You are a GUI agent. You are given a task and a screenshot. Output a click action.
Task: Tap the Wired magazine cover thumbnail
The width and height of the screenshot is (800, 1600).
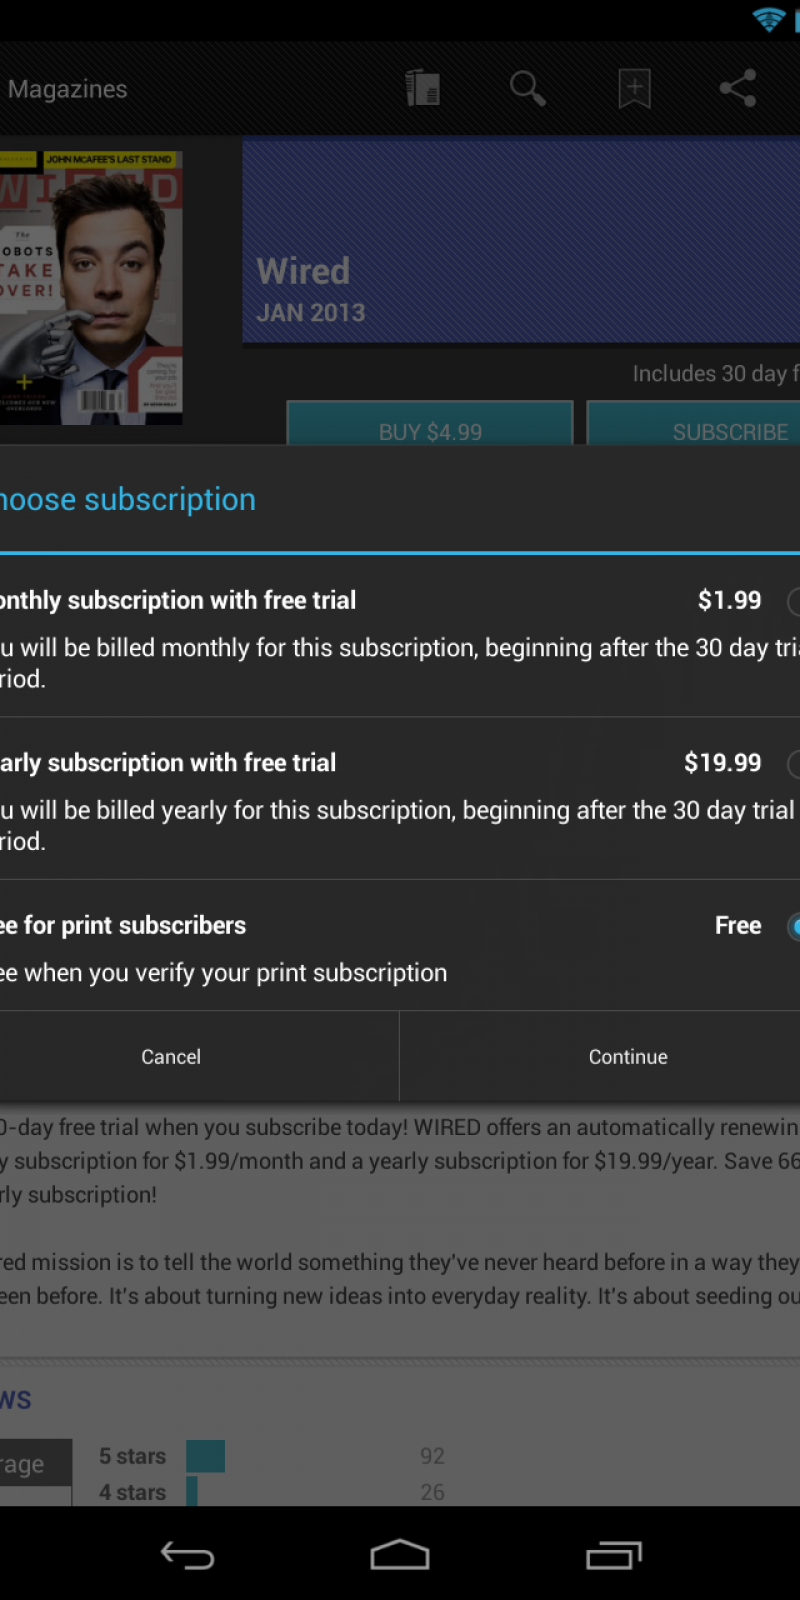click(x=90, y=287)
